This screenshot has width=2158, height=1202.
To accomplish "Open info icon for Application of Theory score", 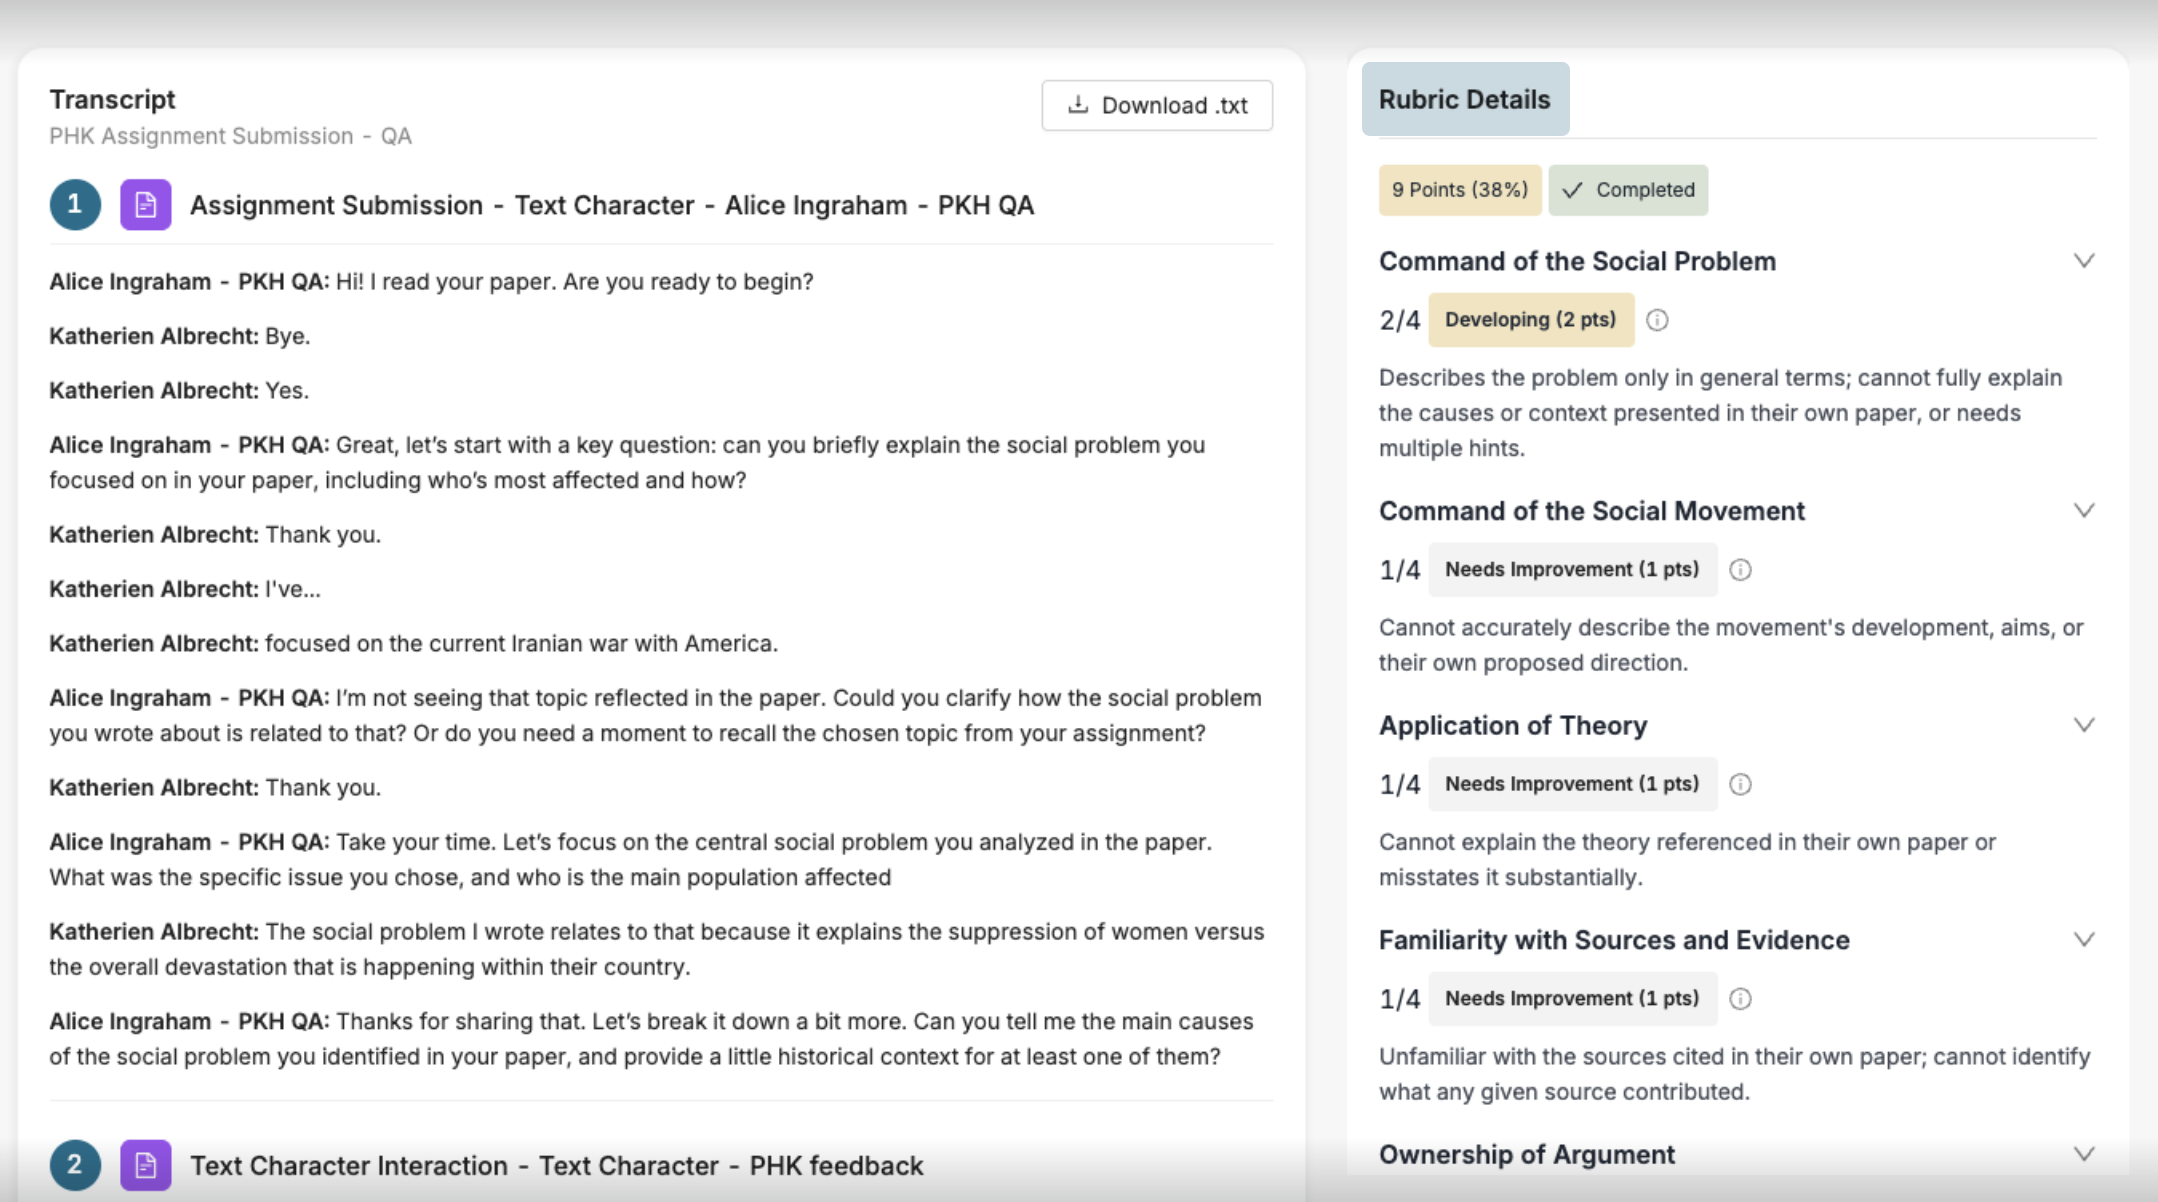I will click(1740, 784).
